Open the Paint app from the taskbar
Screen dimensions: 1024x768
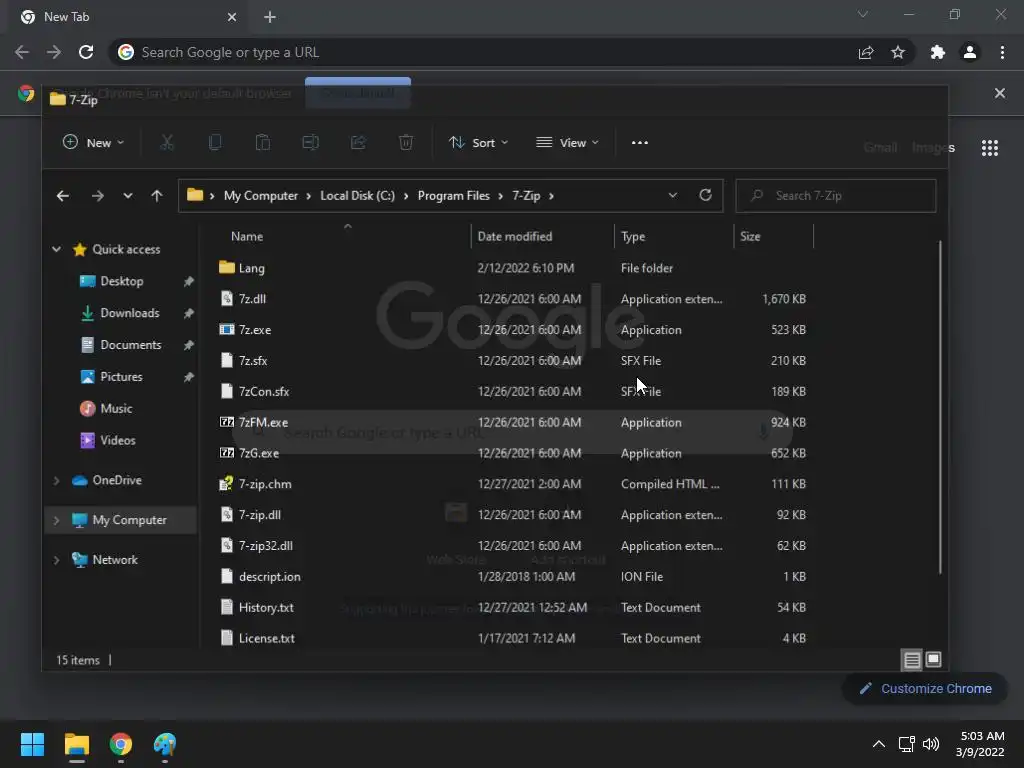pos(165,744)
